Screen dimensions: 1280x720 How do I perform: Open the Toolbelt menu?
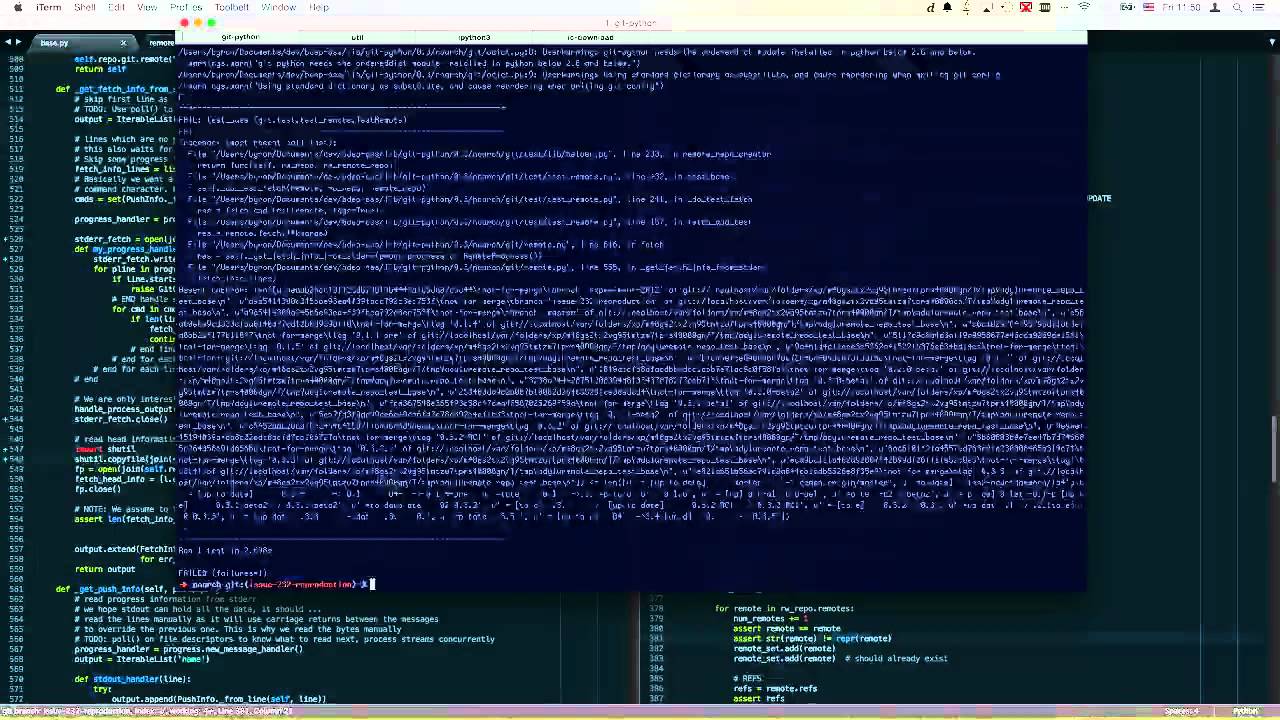(231, 7)
